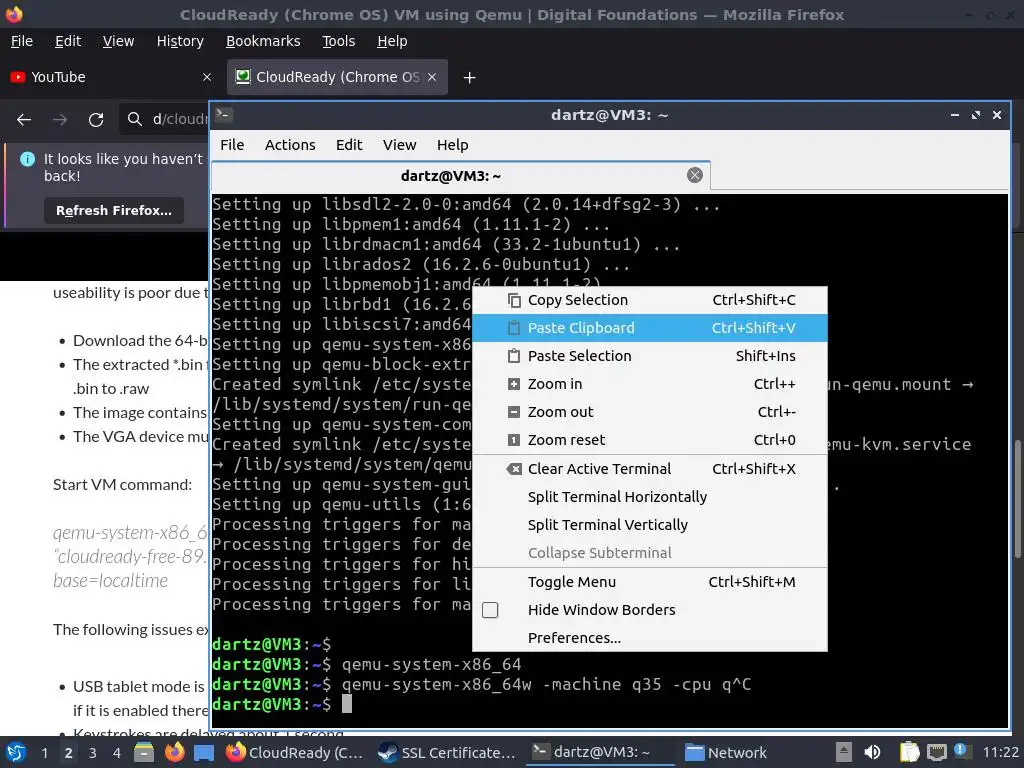The image size is (1024, 768).
Task: Open terminal File menu
Action: 232,145
